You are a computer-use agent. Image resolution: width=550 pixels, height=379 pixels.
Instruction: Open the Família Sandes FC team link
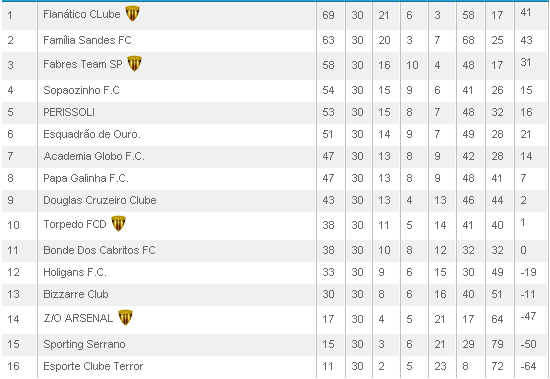click(x=87, y=40)
